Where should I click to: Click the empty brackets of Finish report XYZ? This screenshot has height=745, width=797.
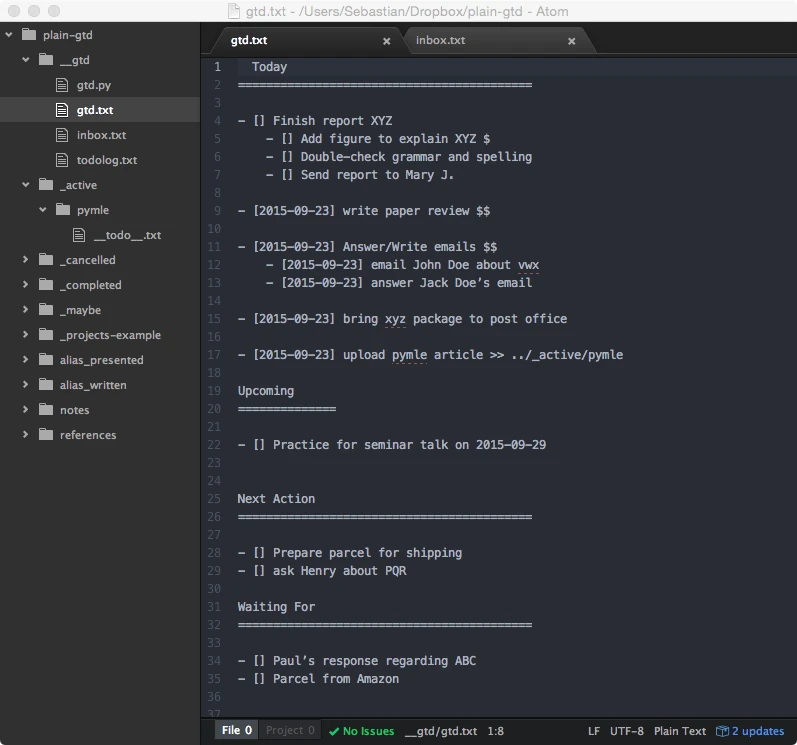click(259, 121)
